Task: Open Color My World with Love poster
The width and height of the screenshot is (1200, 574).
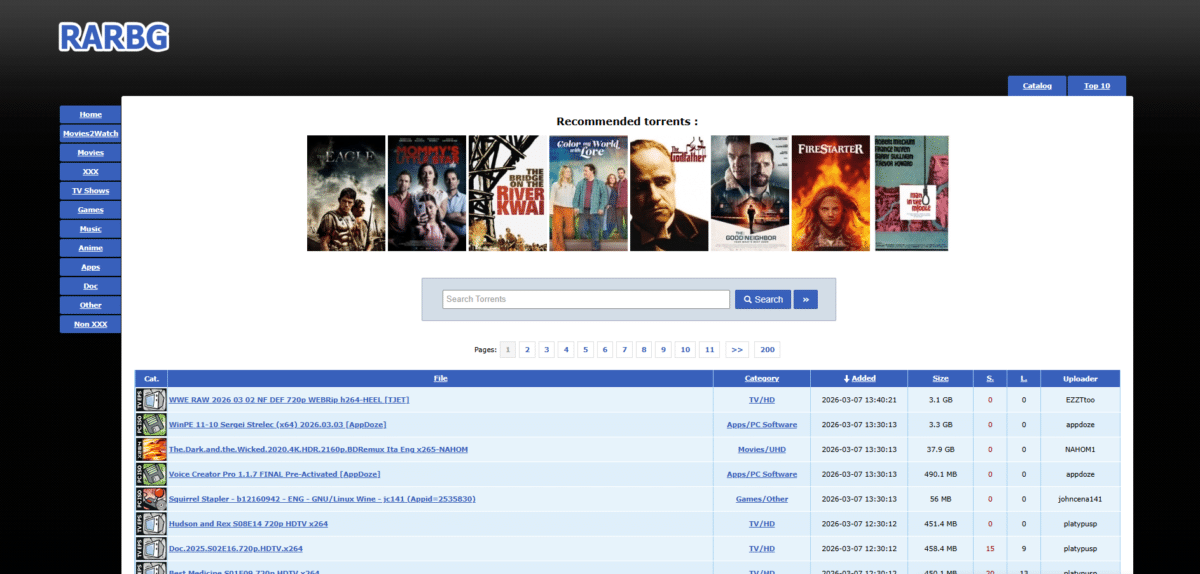Action: pyautogui.click(x=589, y=193)
